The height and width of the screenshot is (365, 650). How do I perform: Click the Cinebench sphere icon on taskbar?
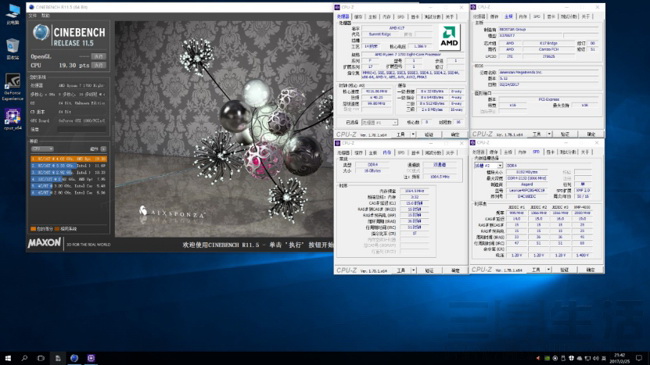coord(74,358)
